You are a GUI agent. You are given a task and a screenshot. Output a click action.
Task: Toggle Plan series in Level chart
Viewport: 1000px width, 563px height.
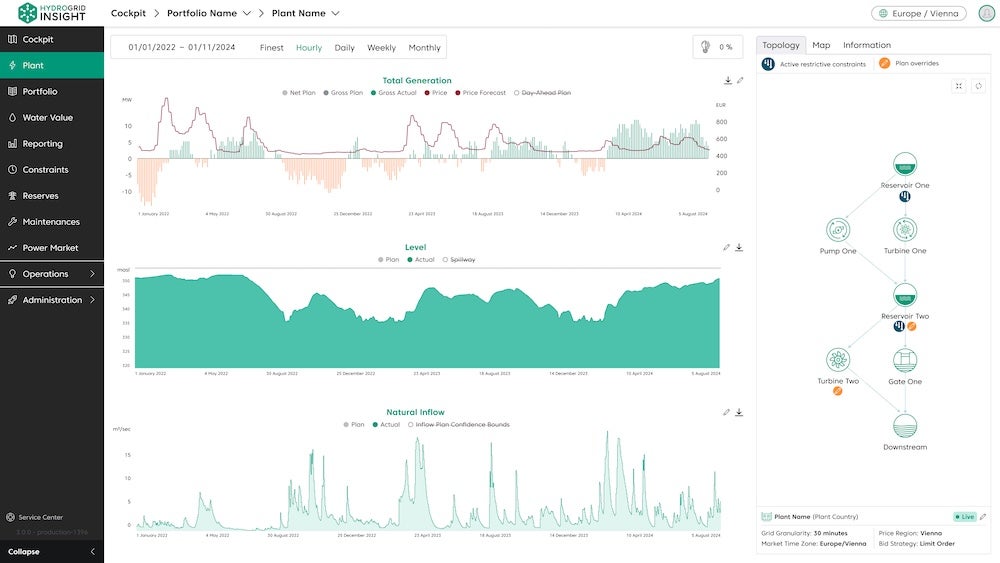tap(388, 260)
